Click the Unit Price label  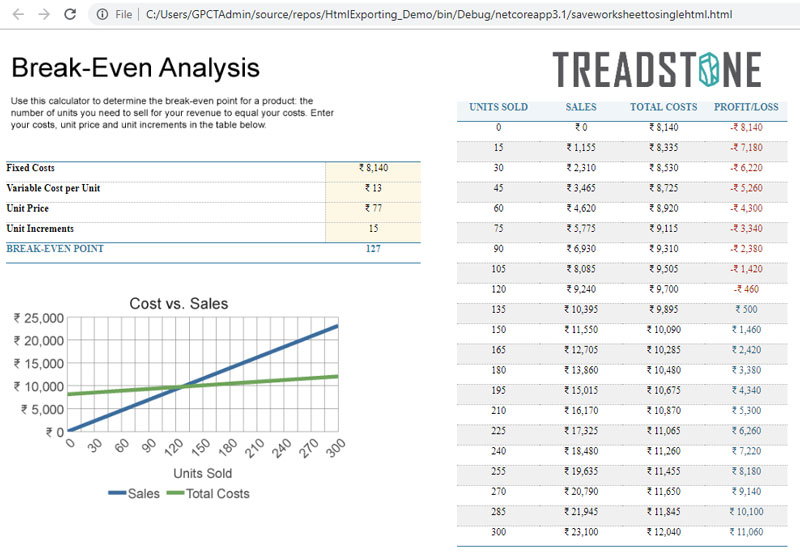point(28,208)
